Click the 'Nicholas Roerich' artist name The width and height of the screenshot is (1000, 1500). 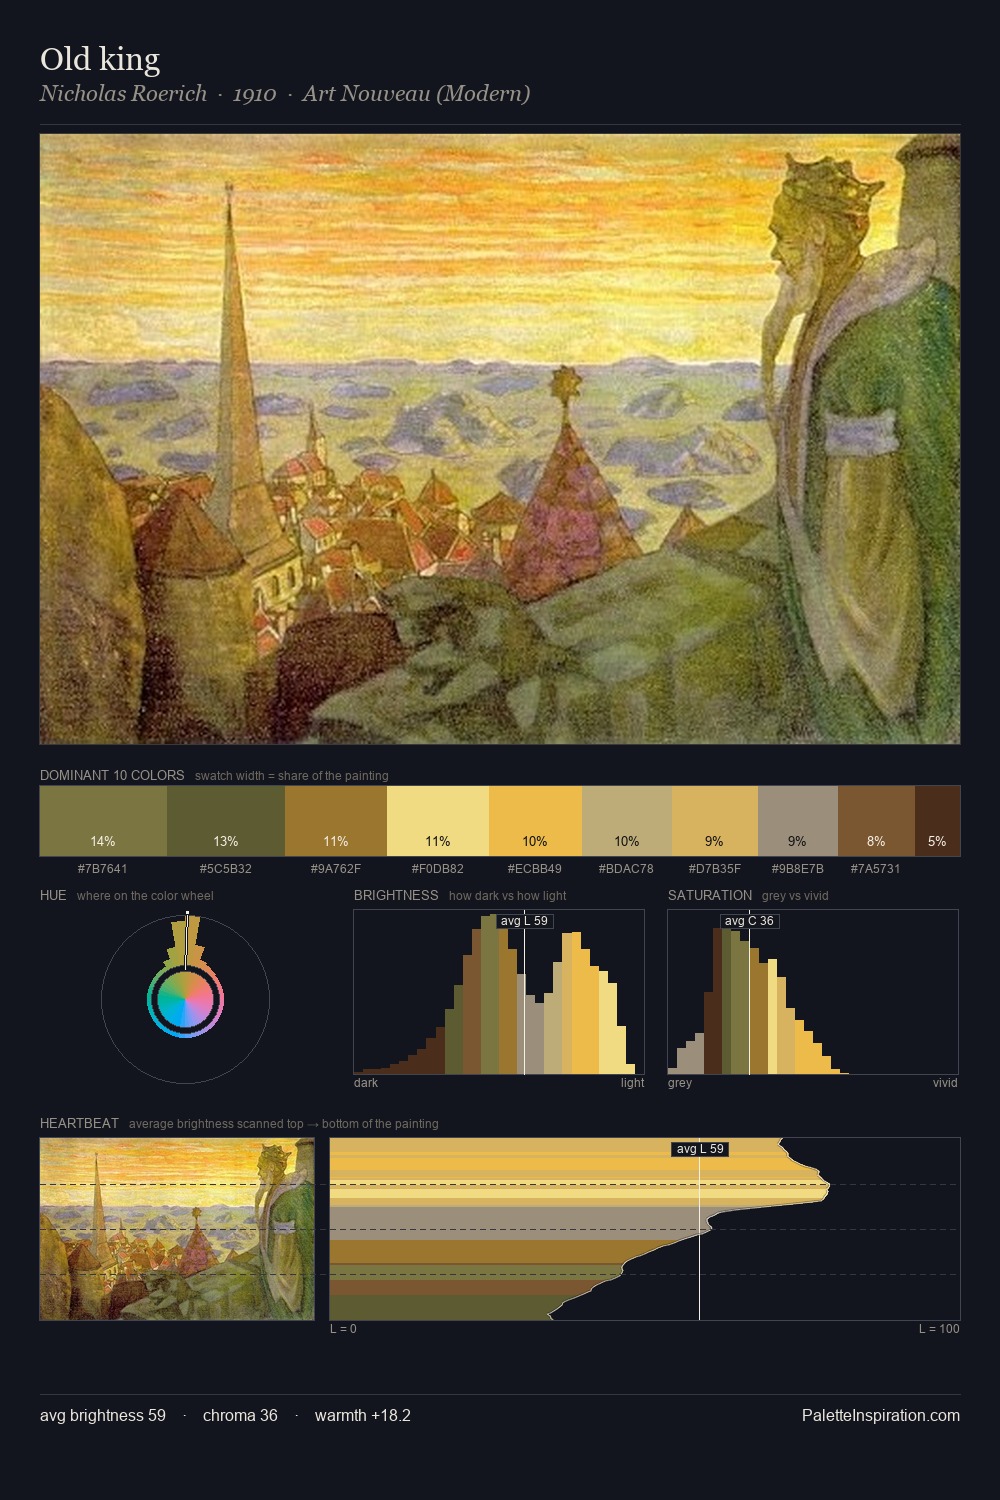[123, 94]
